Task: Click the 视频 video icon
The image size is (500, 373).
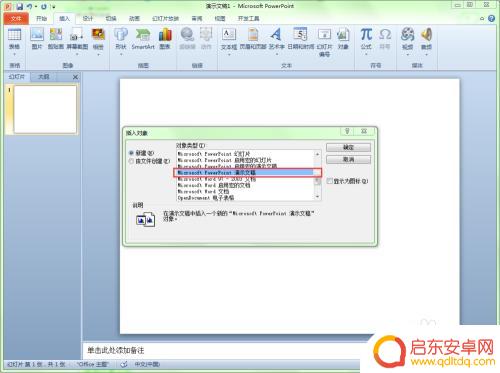Action: coord(407,35)
